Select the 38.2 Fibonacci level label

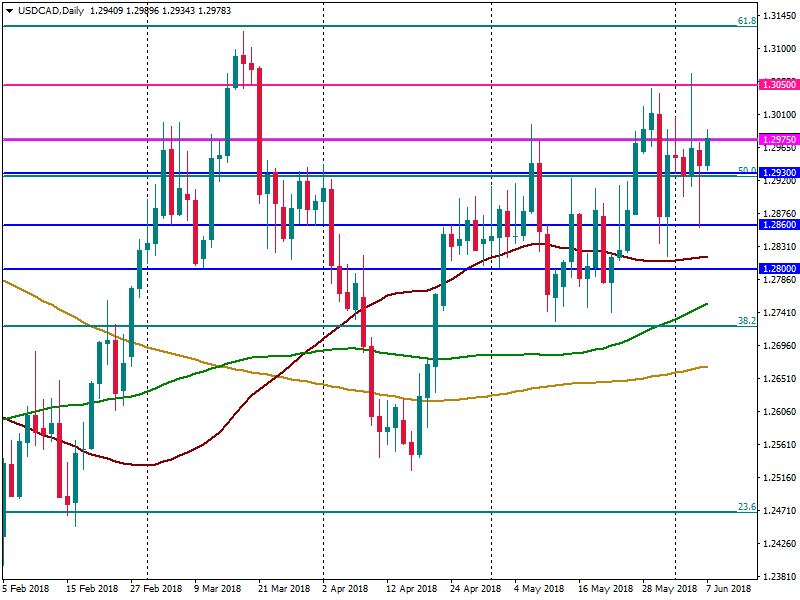tap(745, 321)
